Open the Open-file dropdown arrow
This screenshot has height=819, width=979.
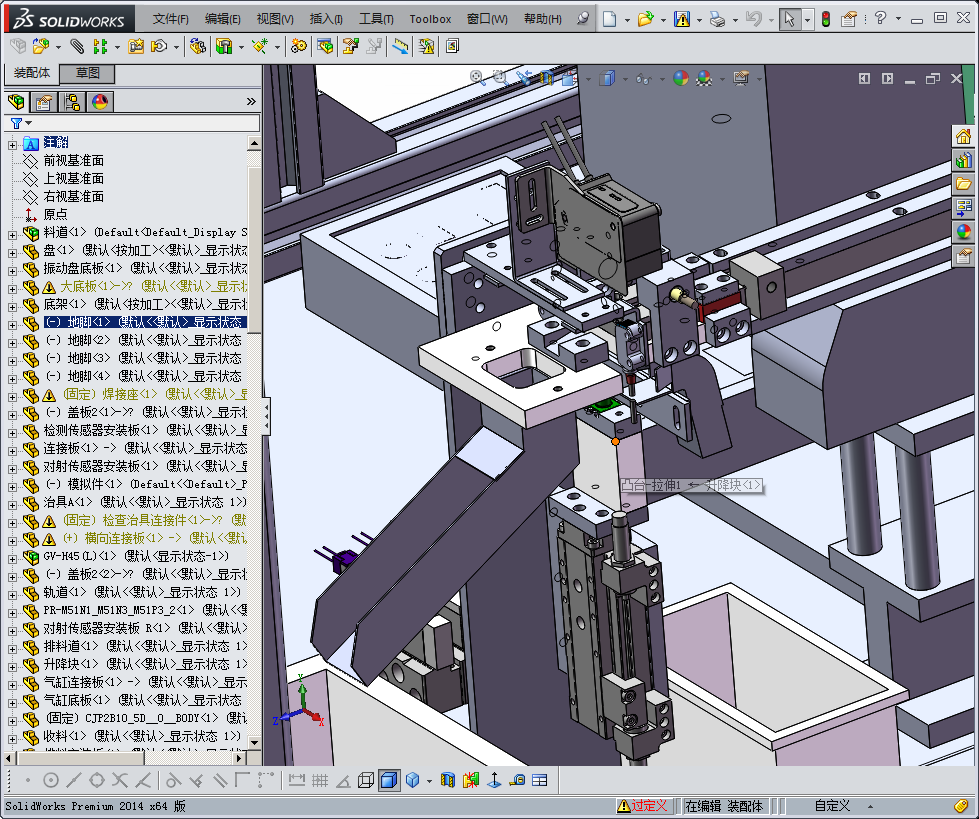point(662,19)
